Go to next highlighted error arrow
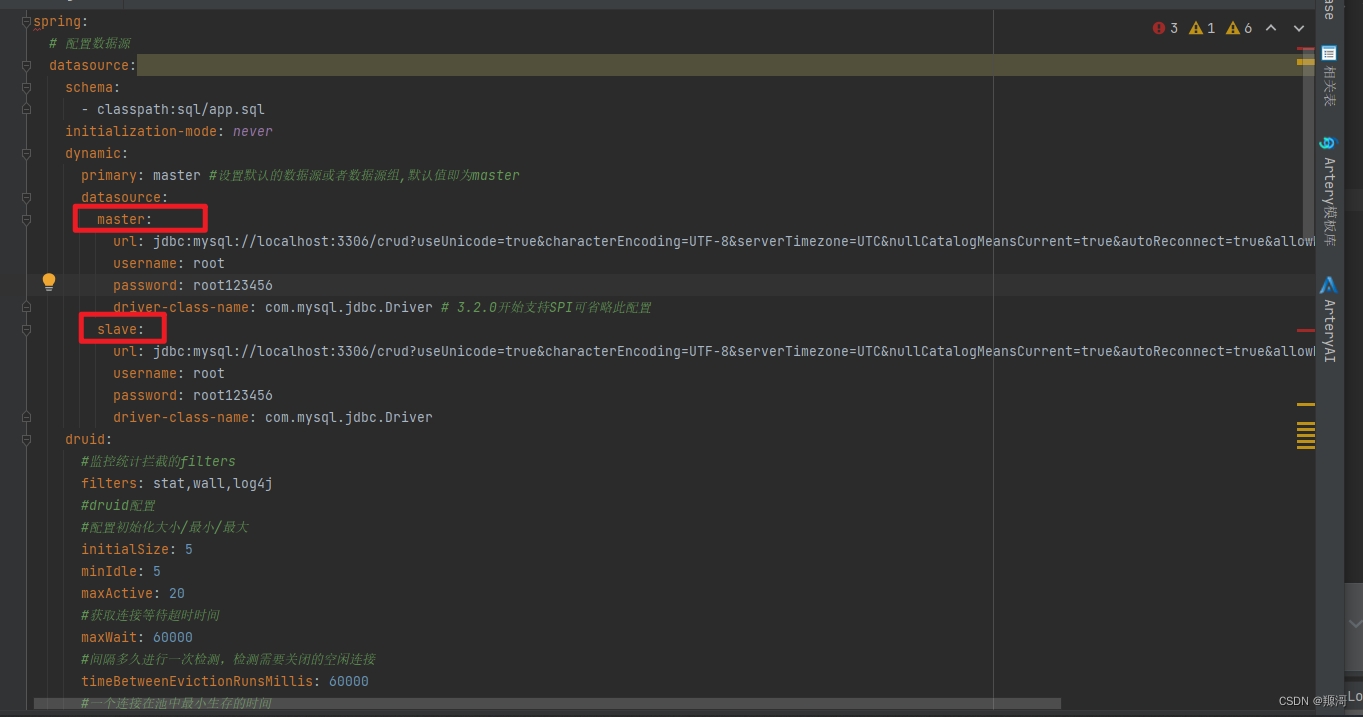The height and width of the screenshot is (717, 1363). [x=1299, y=28]
